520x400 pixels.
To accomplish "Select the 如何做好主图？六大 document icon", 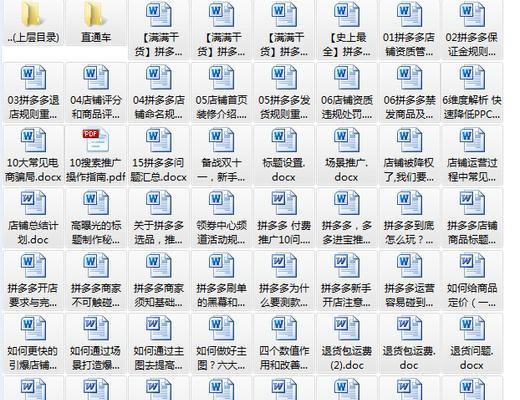I will [x=221, y=328].
